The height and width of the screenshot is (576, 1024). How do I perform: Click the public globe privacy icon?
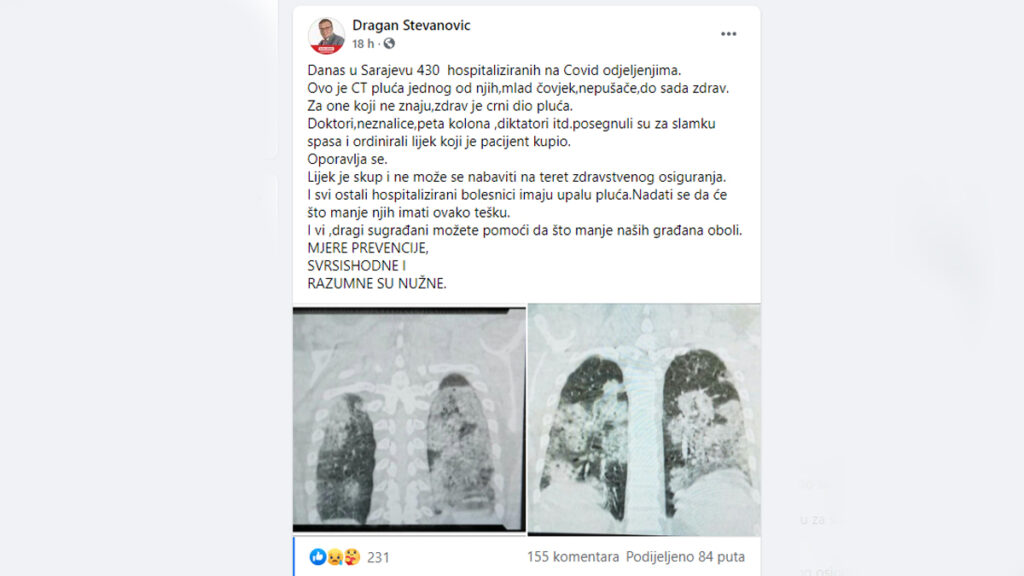[389, 44]
